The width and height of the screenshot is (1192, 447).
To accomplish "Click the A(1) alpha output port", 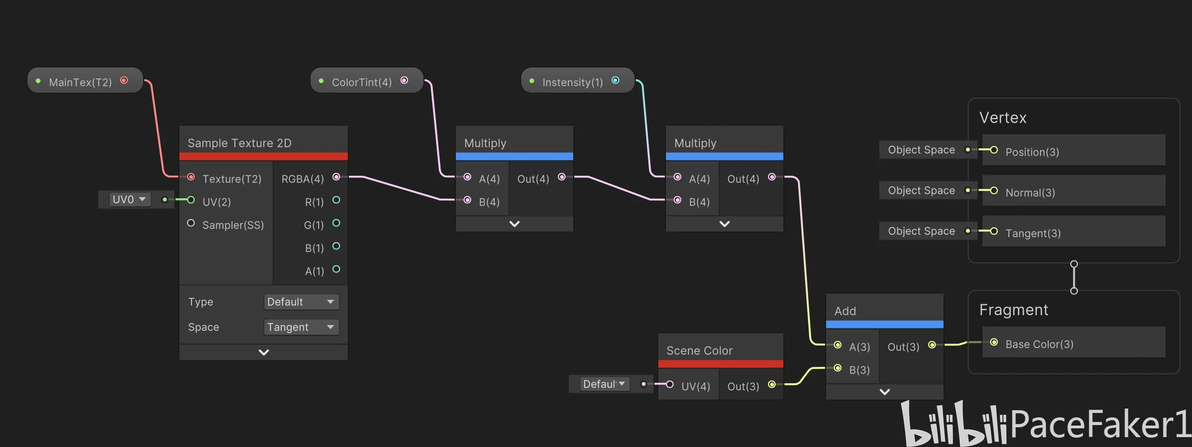I will (x=336, y=269).
